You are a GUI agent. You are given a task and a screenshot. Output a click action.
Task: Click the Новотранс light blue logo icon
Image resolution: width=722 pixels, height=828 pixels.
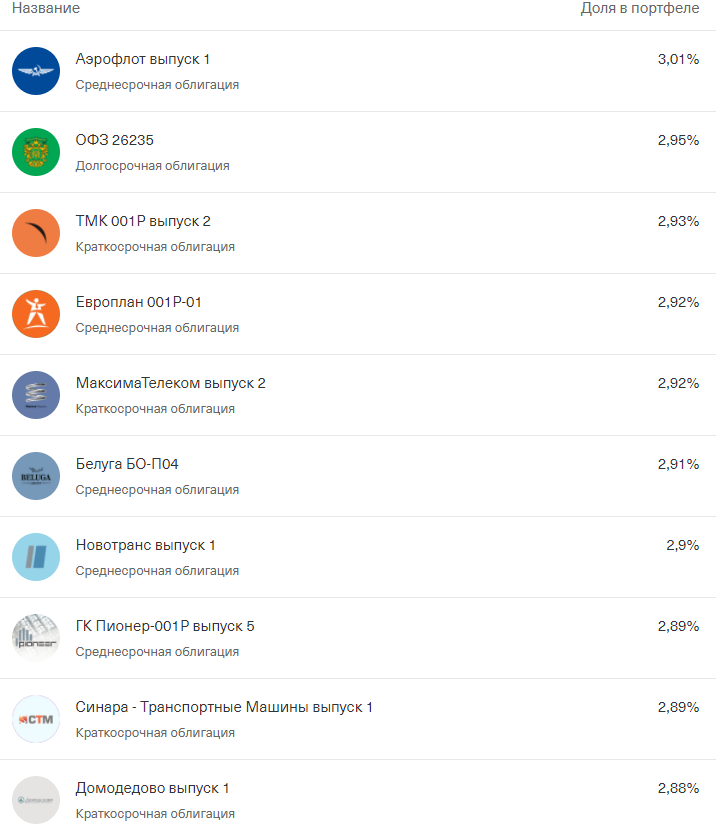36,557
